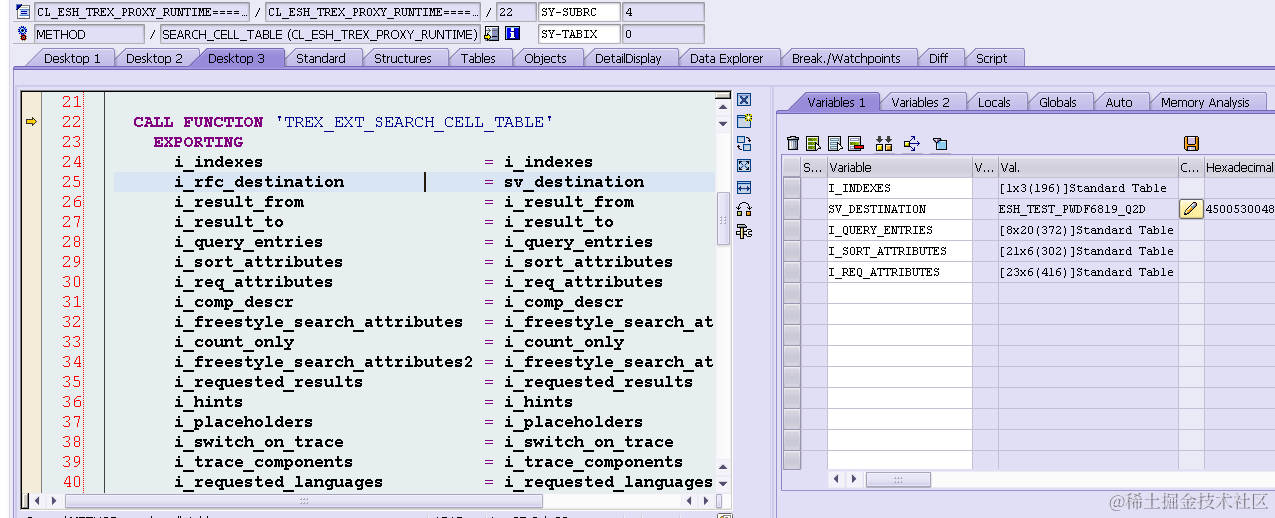
Task: Click the orange save diskette icon
Action: (1191, 144)
